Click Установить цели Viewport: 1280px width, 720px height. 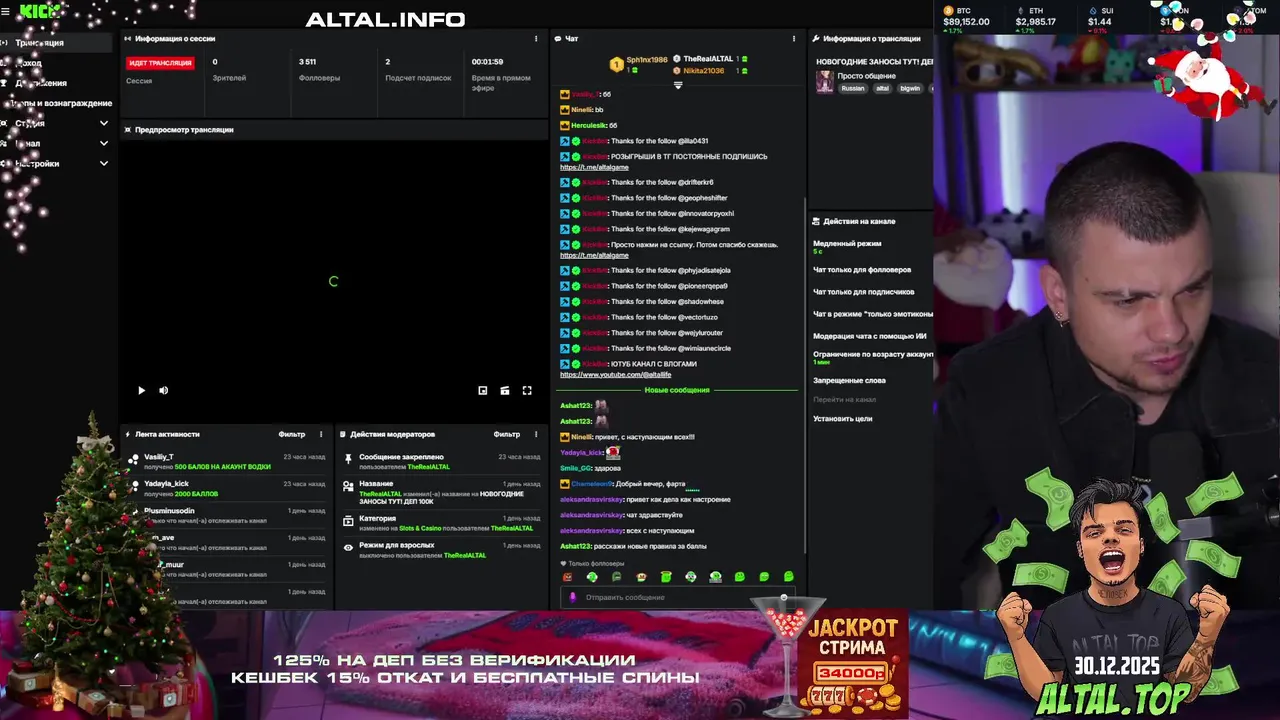pyautogui.click(x=843, y=419)
